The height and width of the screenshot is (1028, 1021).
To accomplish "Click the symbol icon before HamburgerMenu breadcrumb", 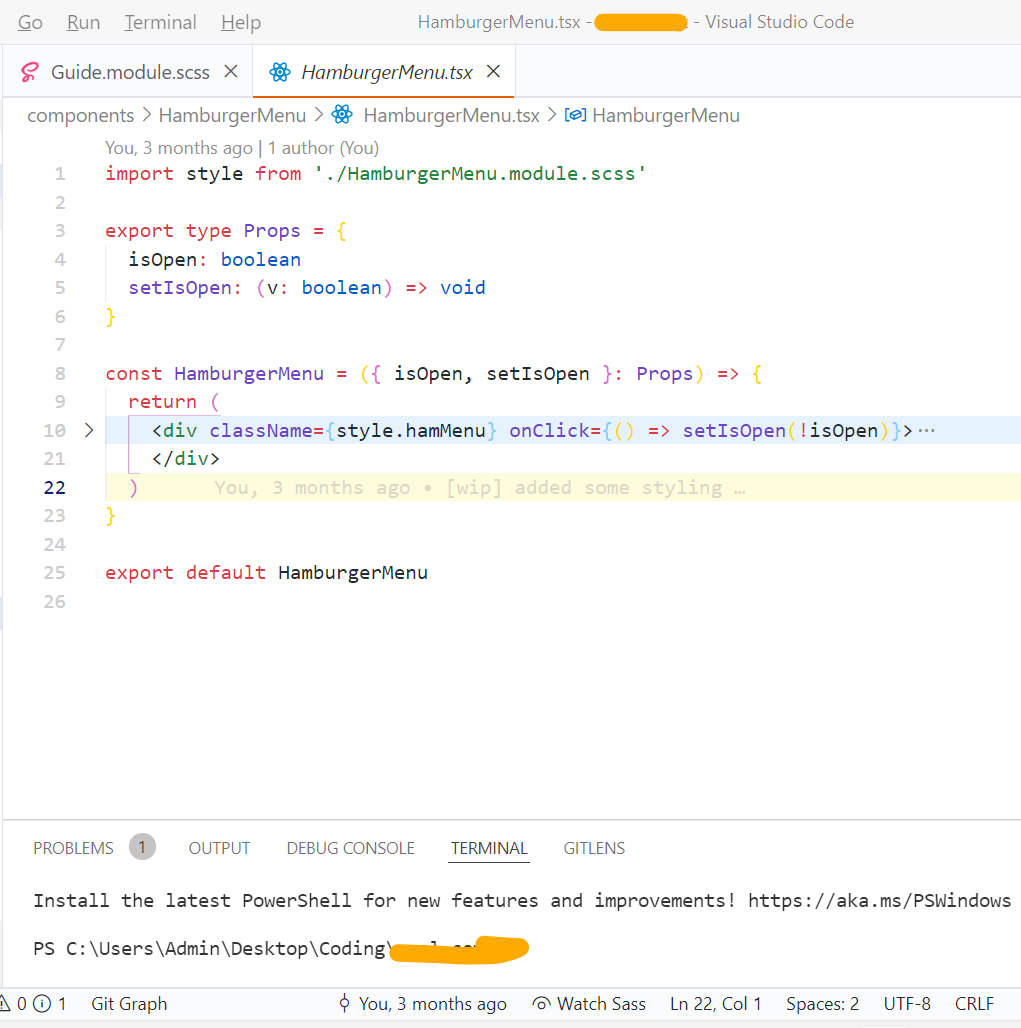I will (x=575, y=115).
